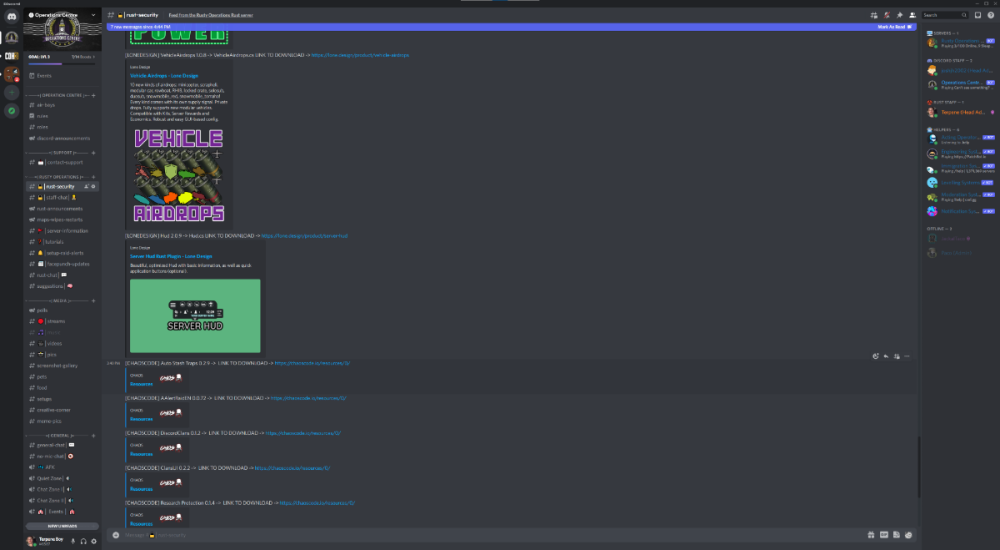Open GIF picker in message box
Screen dimensions: 1000x550
pos(884,535)
